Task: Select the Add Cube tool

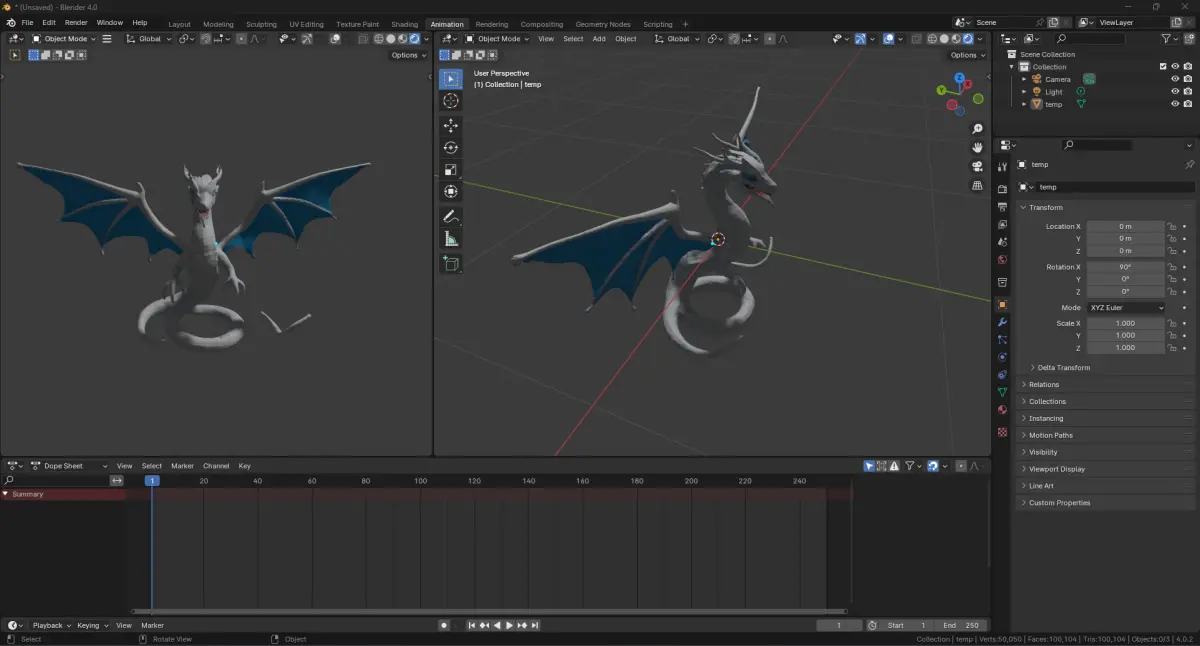Action: coord(451,264)
